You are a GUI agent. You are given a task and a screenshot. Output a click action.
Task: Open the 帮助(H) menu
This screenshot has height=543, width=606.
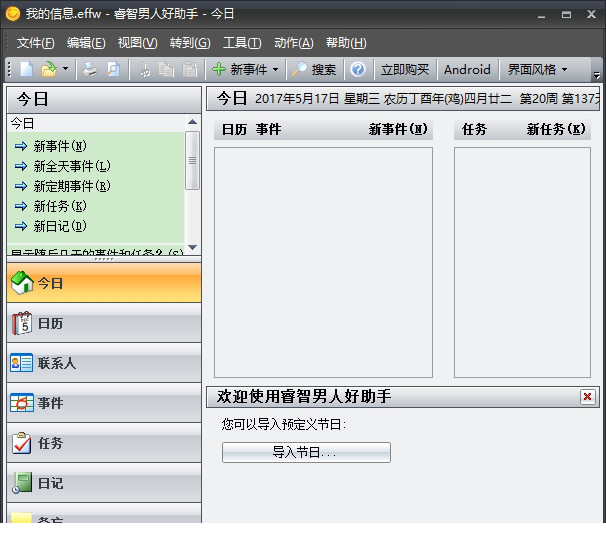(x=346, y=43)
